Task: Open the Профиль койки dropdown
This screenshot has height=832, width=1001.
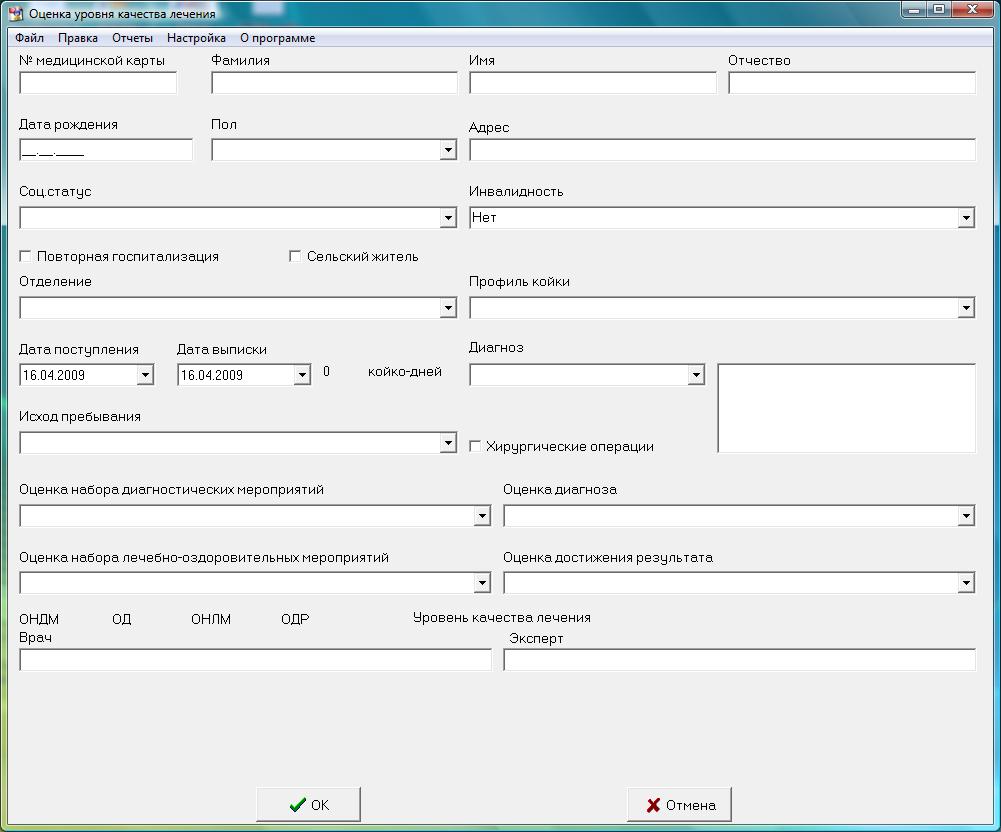Action: (966, 308)
